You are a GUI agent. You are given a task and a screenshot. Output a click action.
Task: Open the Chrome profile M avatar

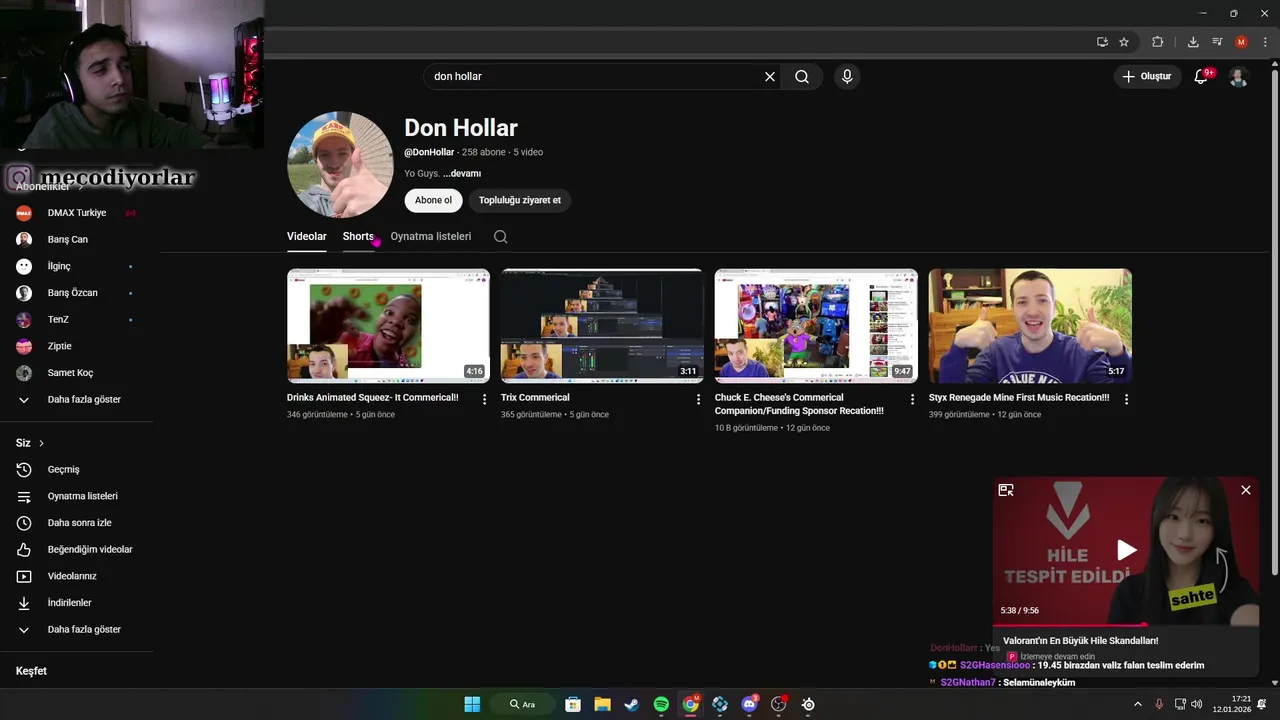[1241, 42]
